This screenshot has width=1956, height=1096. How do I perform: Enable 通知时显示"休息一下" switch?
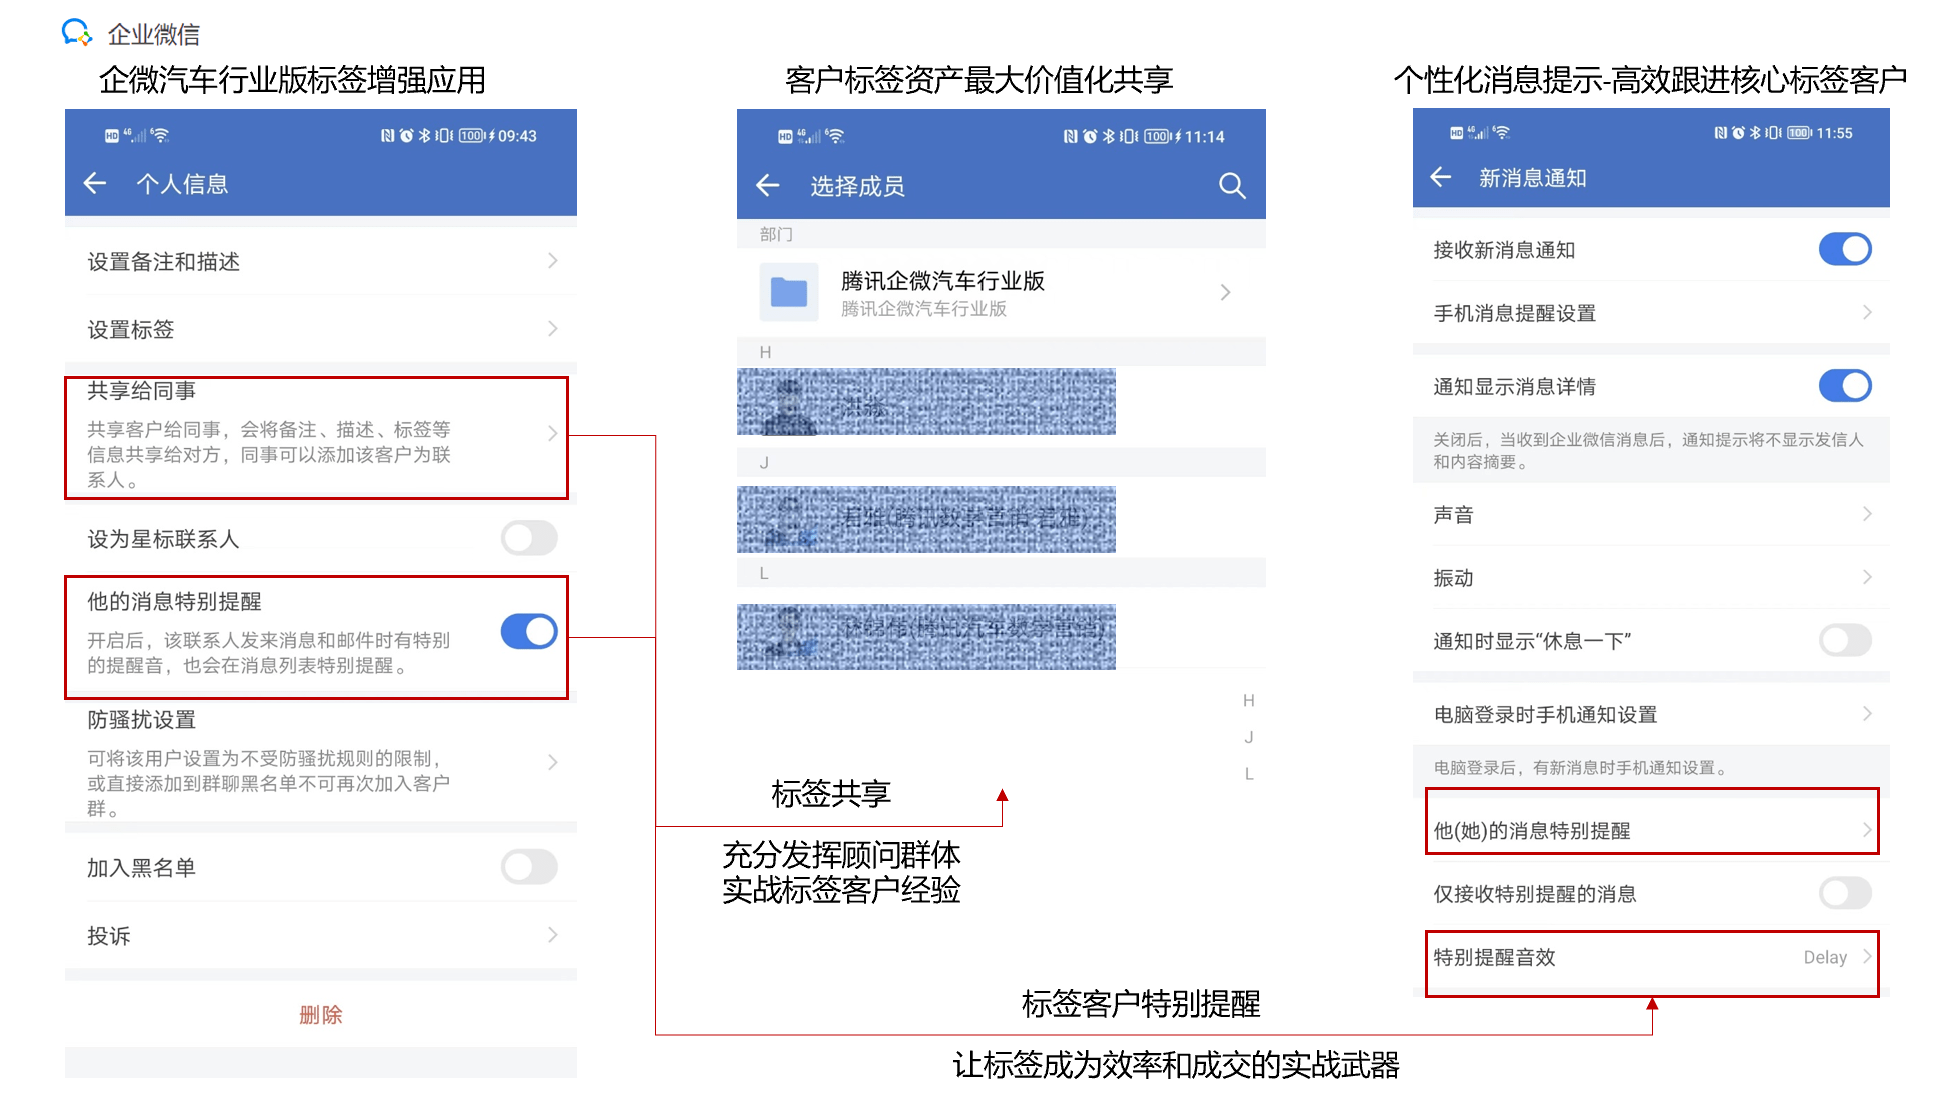[x=1845, y=640]
